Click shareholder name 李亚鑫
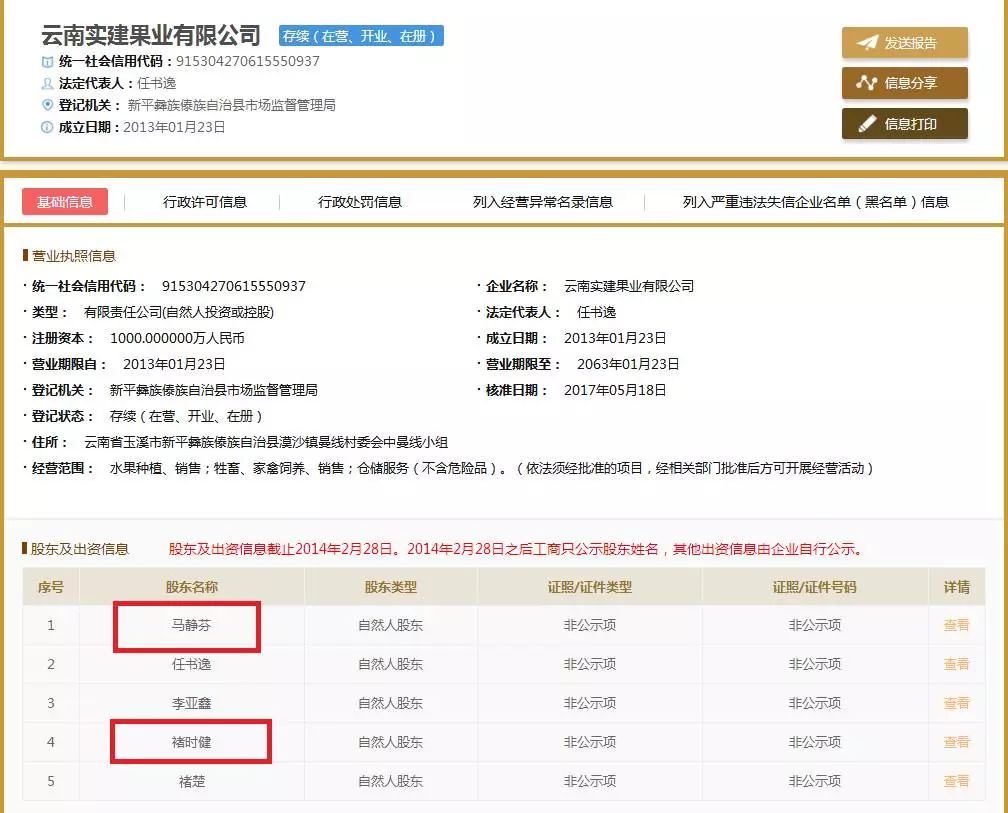 192,703
